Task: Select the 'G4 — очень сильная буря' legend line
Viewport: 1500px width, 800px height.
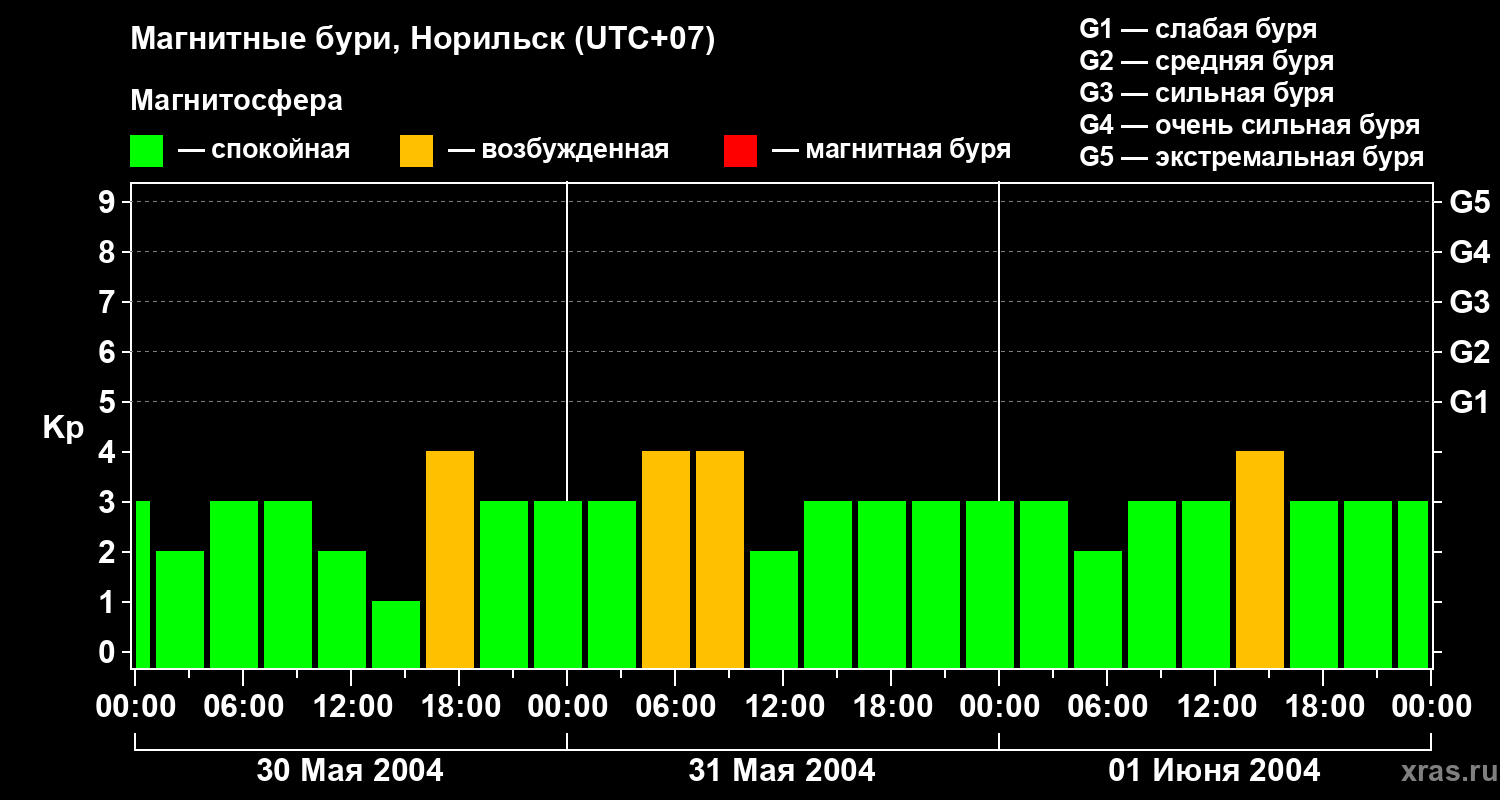Action: pos(1249,125)
